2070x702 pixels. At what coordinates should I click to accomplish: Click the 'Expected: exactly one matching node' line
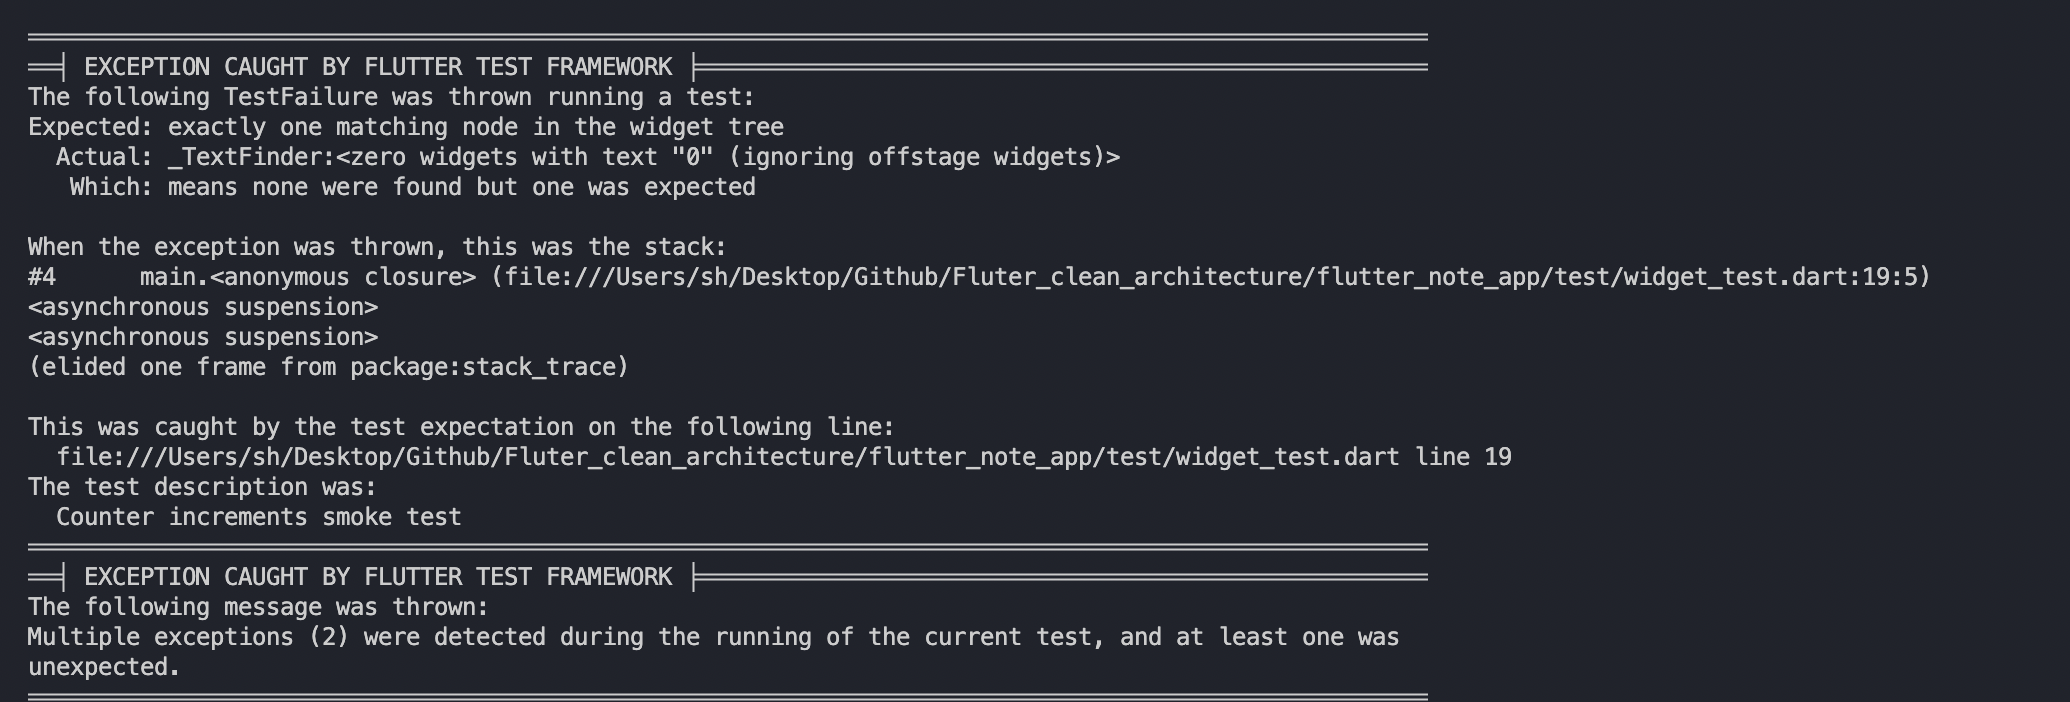[x=405, y=127]
